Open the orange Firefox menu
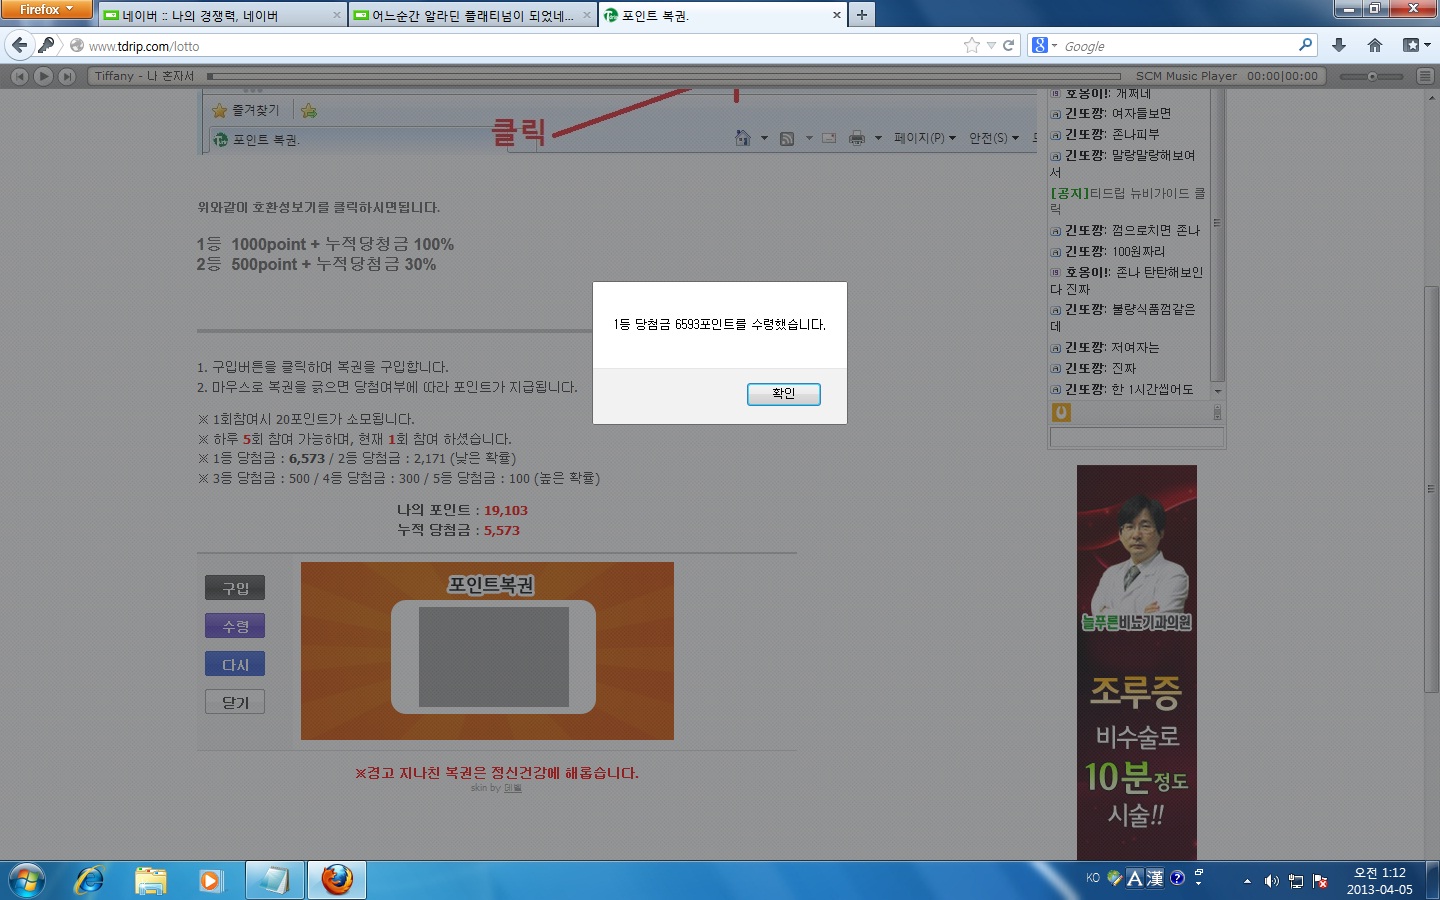 45,10
